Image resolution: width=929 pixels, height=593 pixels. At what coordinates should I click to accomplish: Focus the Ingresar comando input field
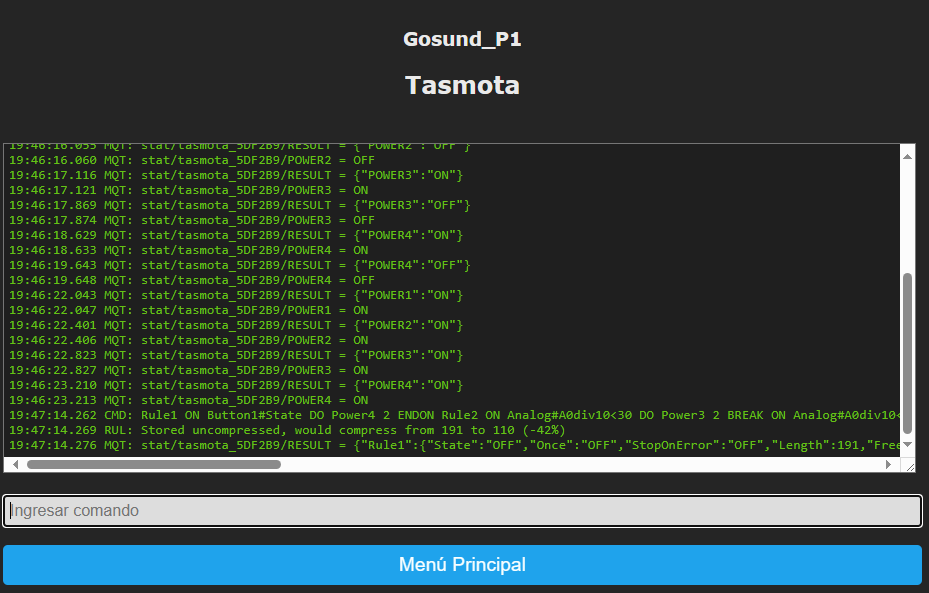(462, 511)
